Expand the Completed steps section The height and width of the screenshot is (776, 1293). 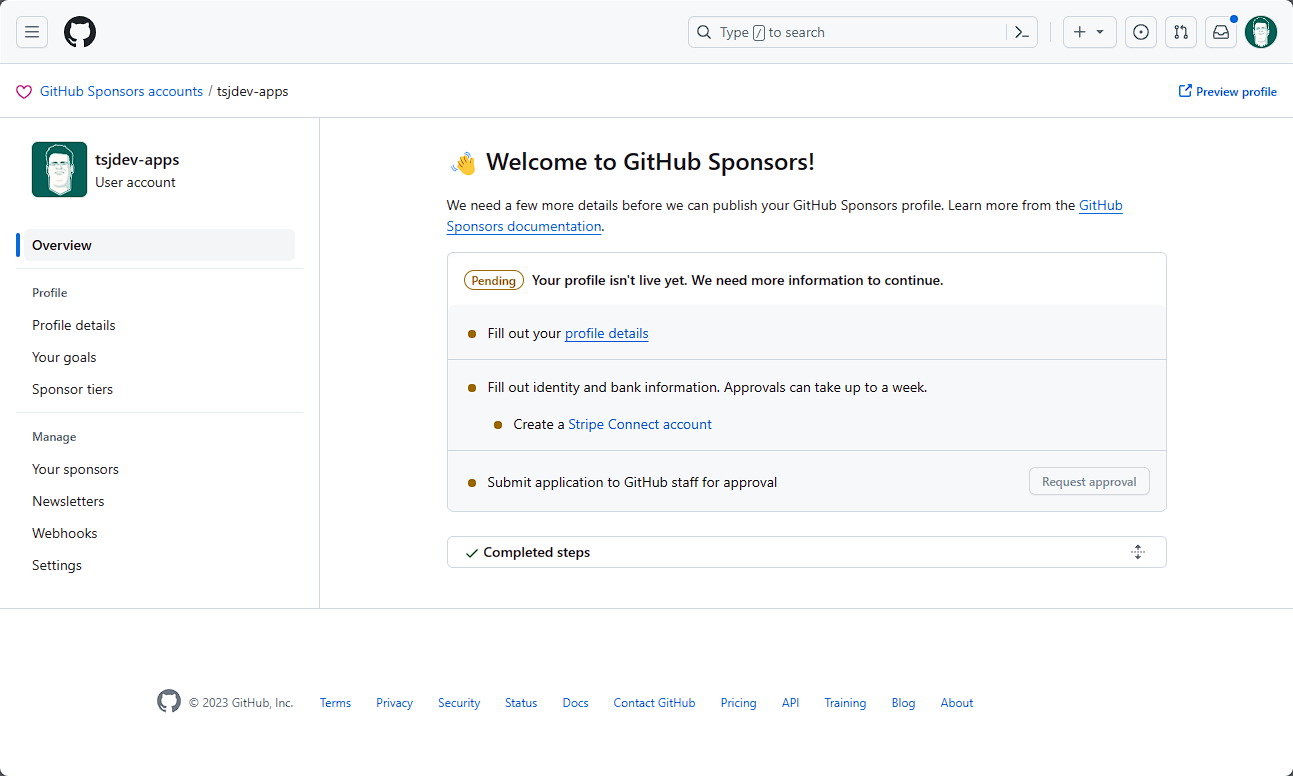tap(537, 552)
